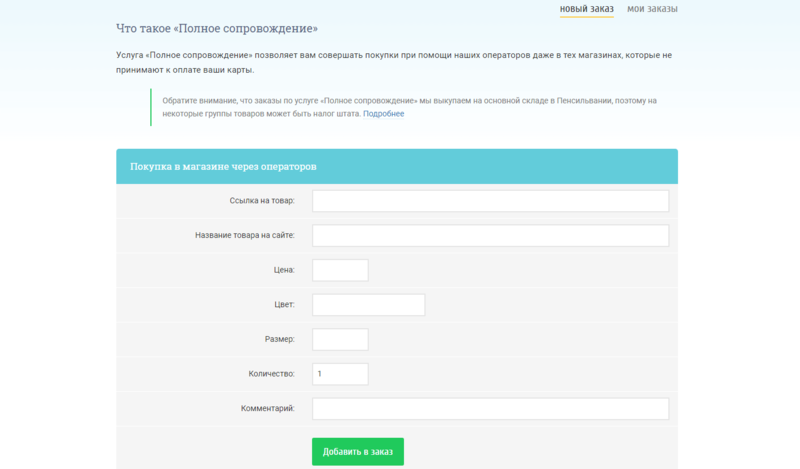
Task: Select the «Цена:» label text
Action: tap(282, 270)
